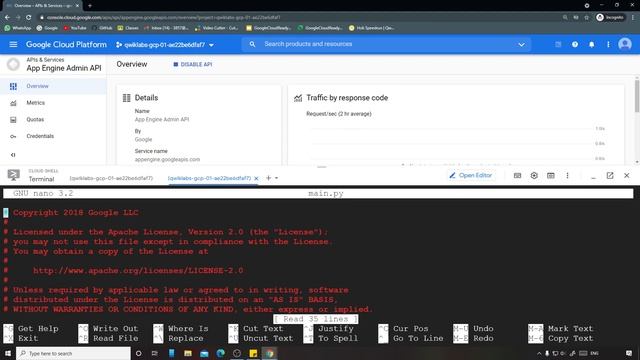This screenshot has width=640, height=360.
Task: Open Microsoft Edge from the taskbar
Action: point(220,353)
